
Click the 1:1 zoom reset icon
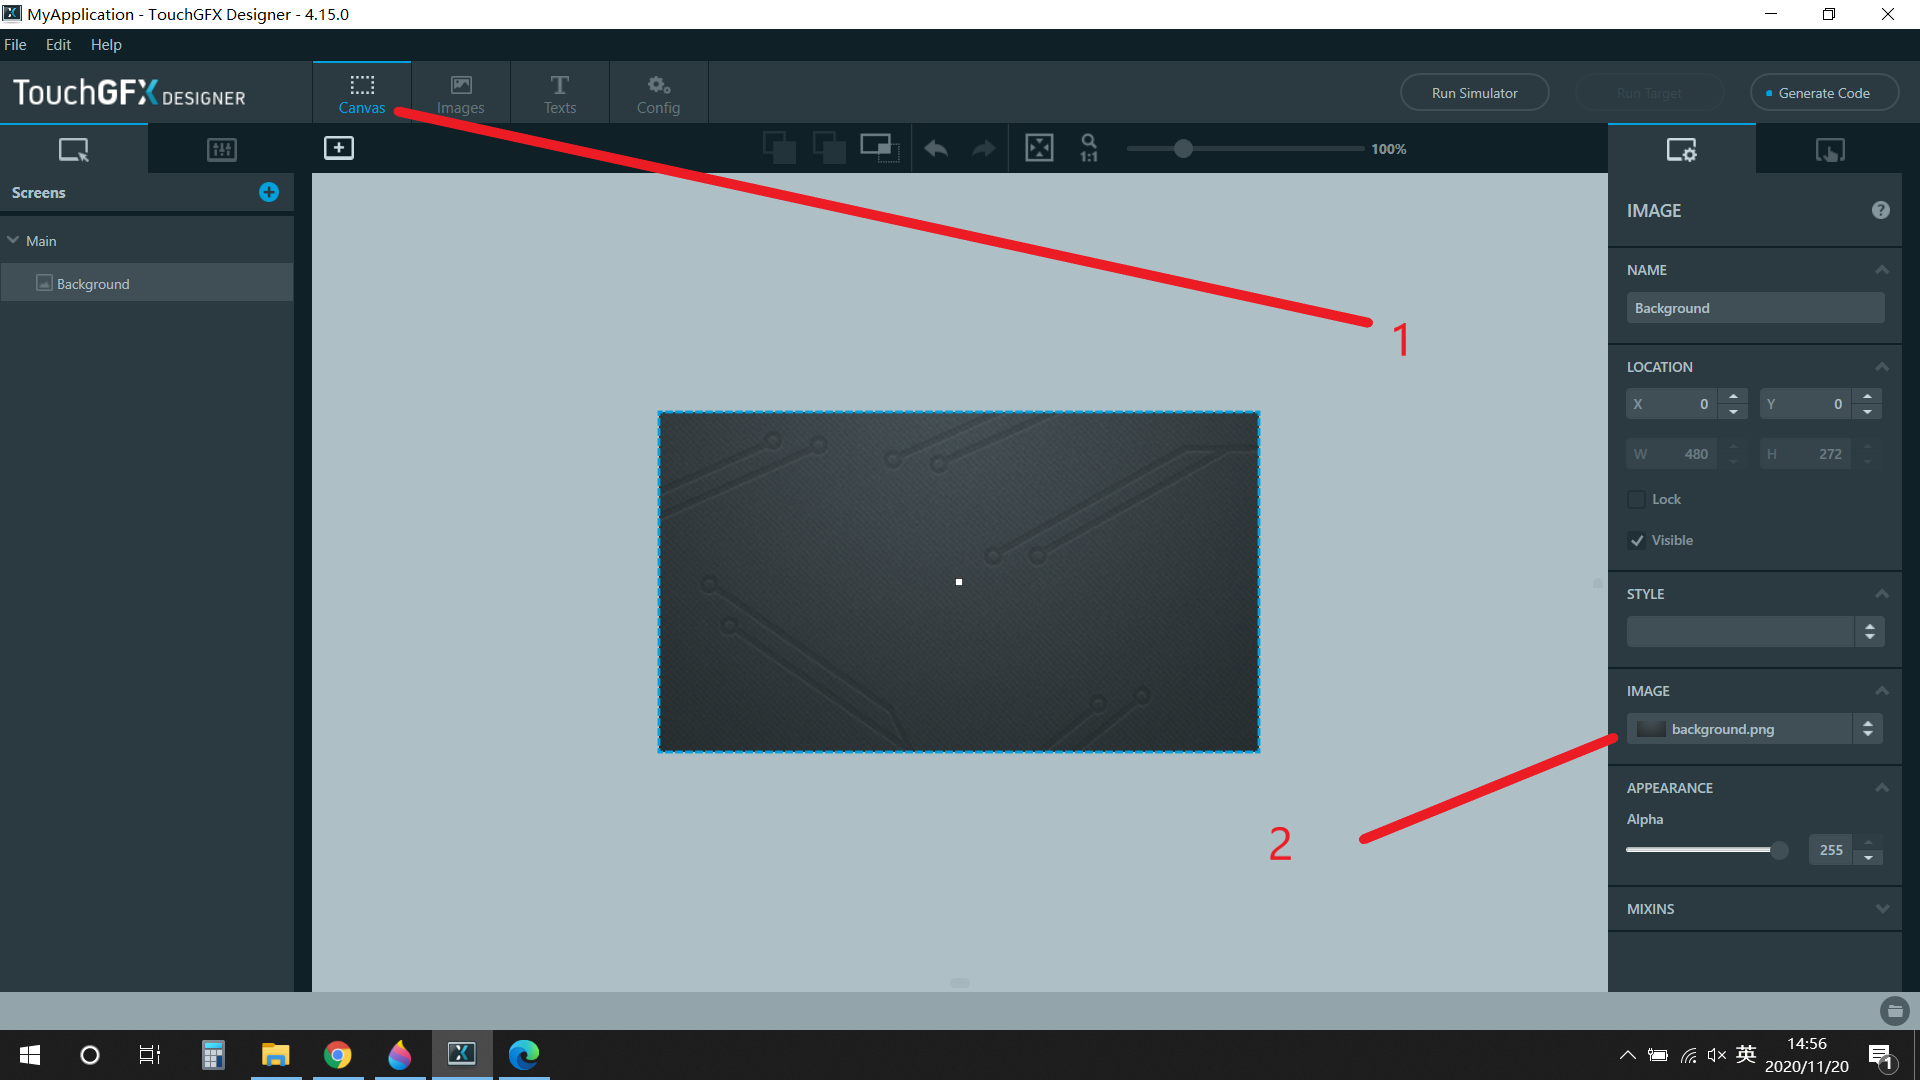pos(1089,148)
